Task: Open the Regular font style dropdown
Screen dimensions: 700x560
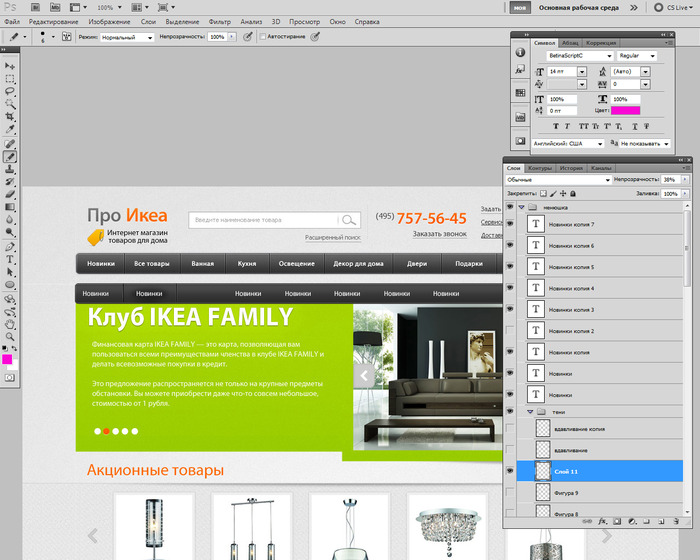Action: (x=637, y=56)
